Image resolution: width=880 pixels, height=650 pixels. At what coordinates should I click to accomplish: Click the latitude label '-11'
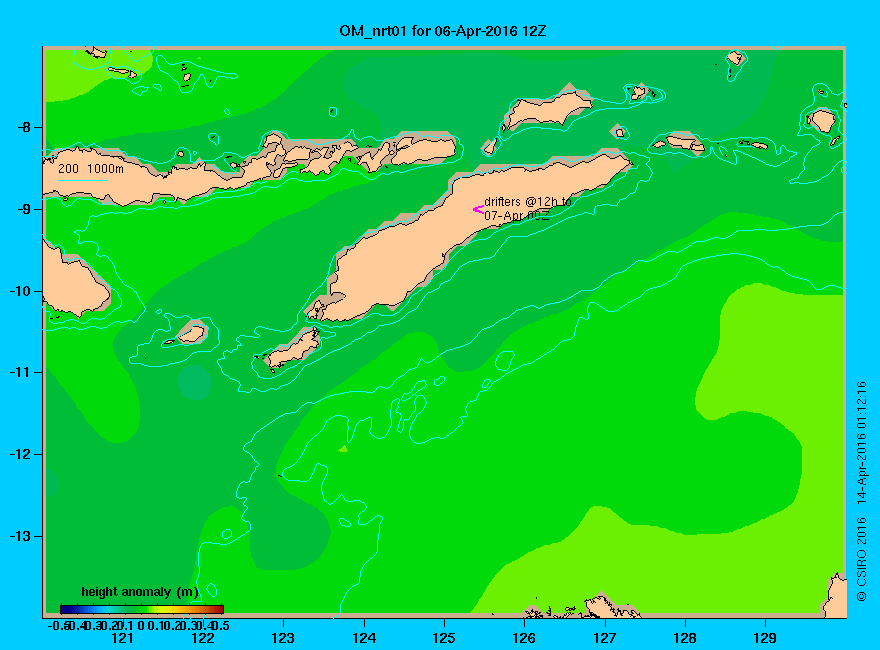click(20, 372)
